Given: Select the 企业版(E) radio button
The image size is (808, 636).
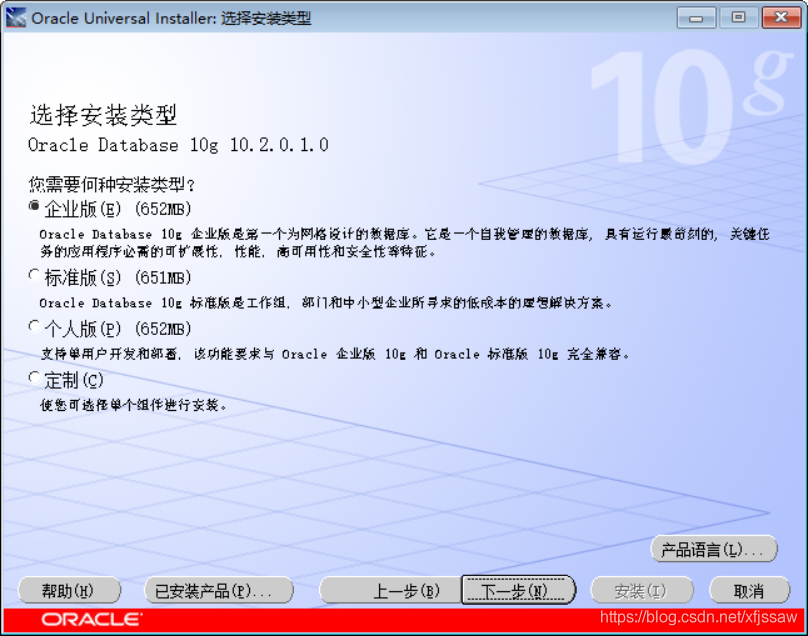Looking at the screenshot, I should coord(34,206).
